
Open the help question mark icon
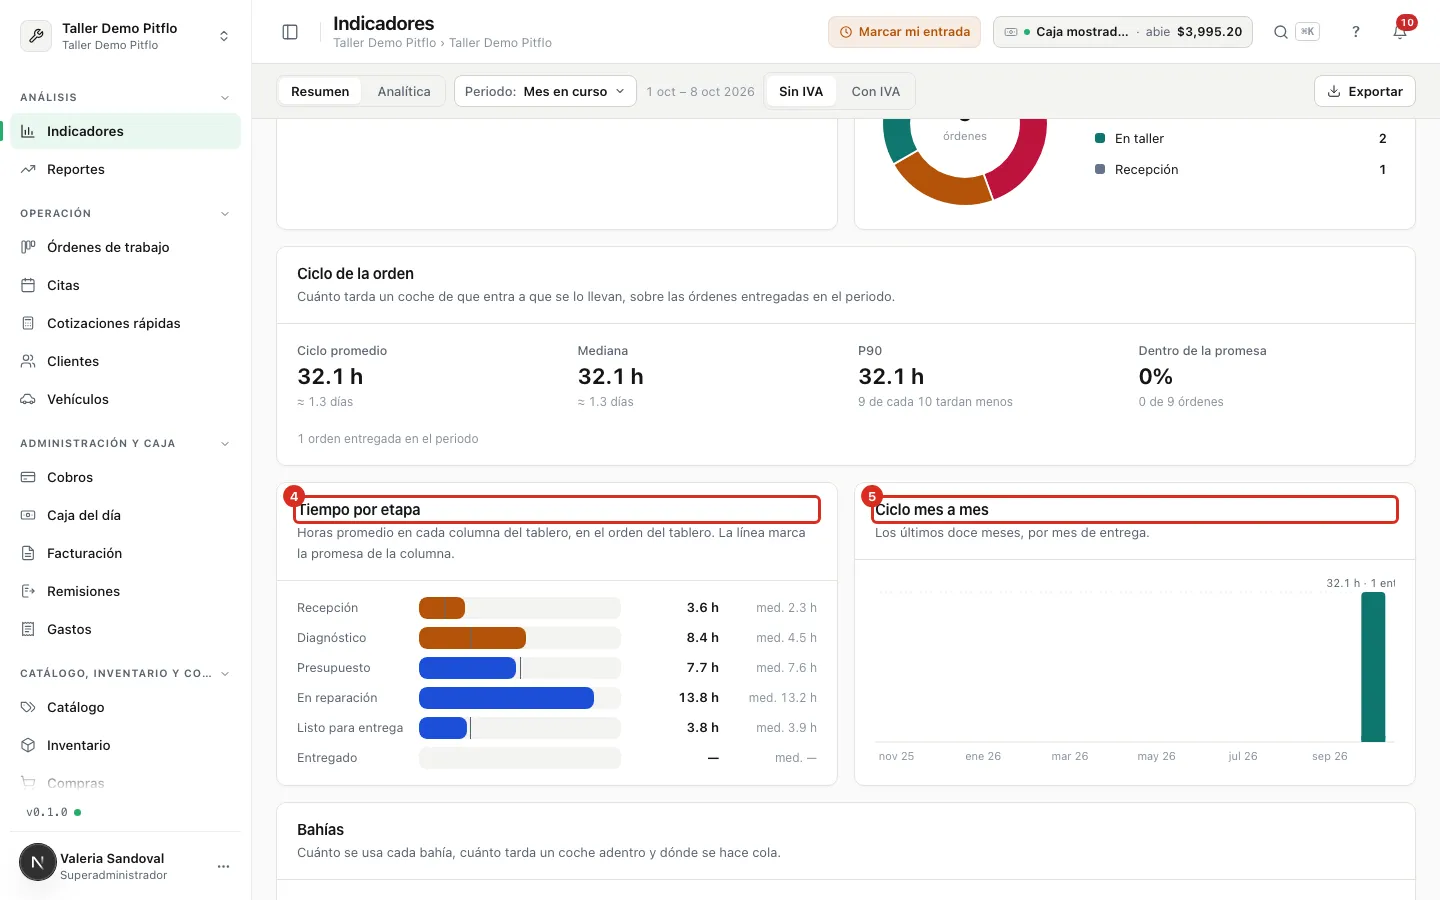pos(1356,32)
